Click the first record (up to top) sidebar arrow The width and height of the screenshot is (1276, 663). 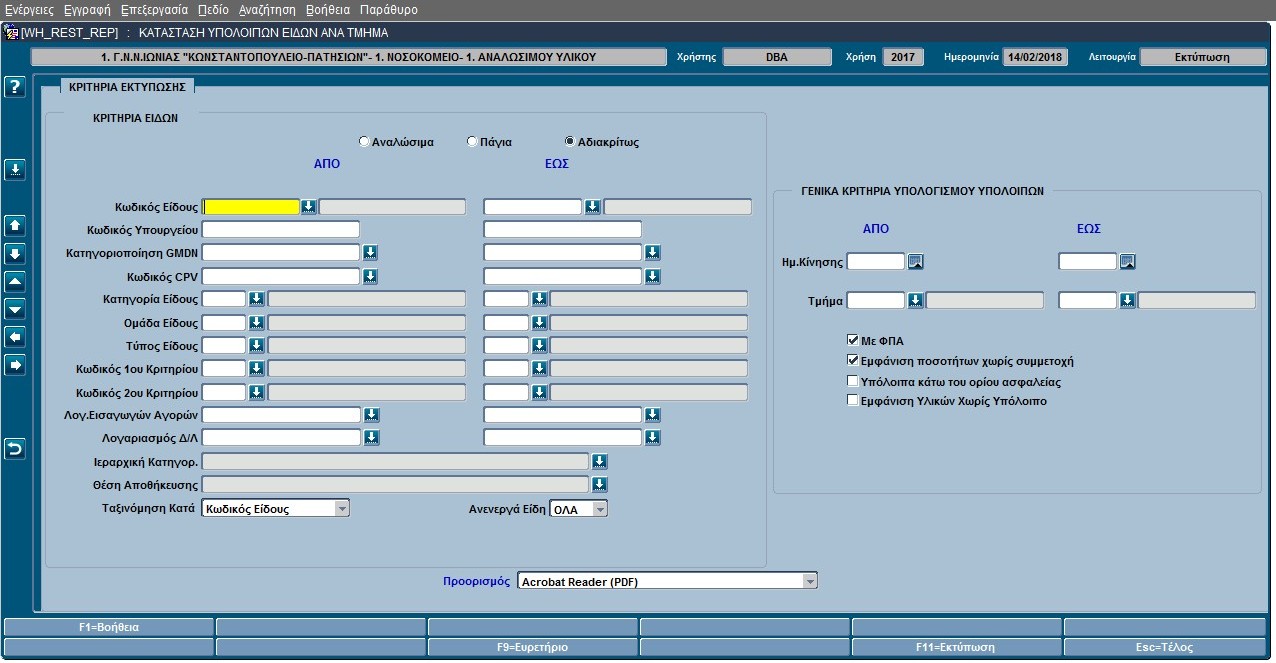pos(14,225)
